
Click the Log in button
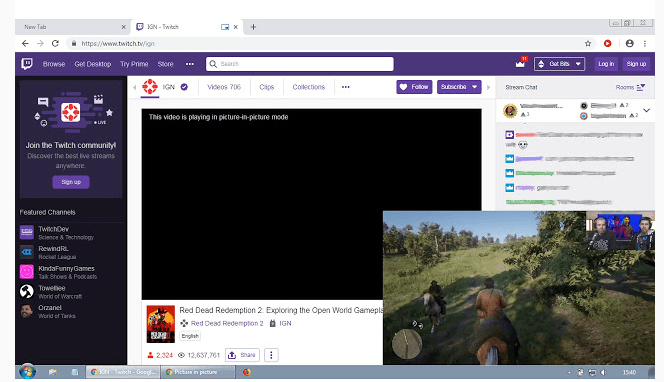click(606, 64)
